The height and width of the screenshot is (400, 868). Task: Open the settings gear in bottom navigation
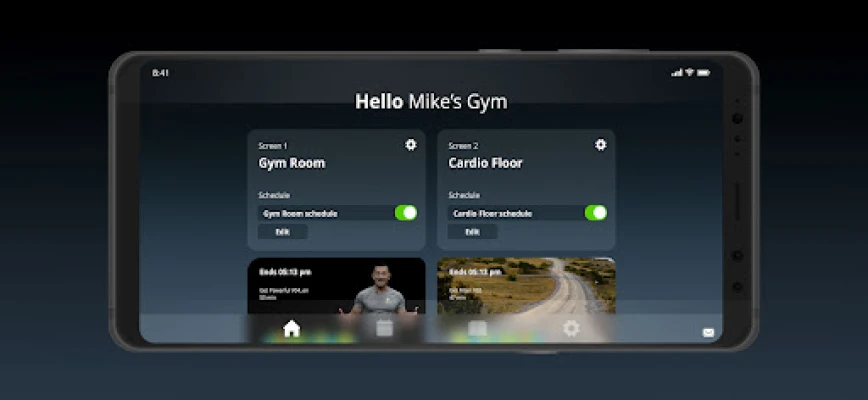571,328
